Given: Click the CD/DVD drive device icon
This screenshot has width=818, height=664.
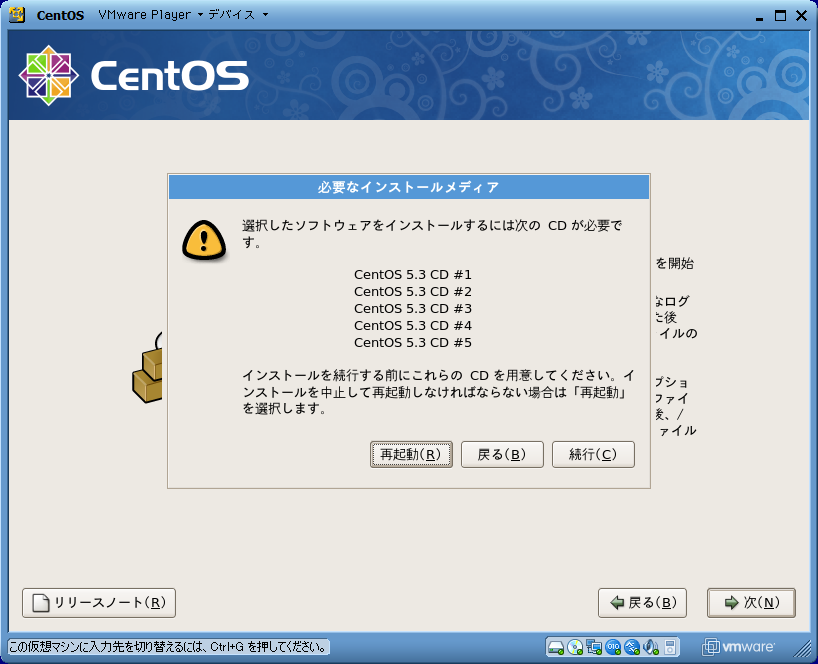Looking at the screenshot, I should (x=575, y=647).
